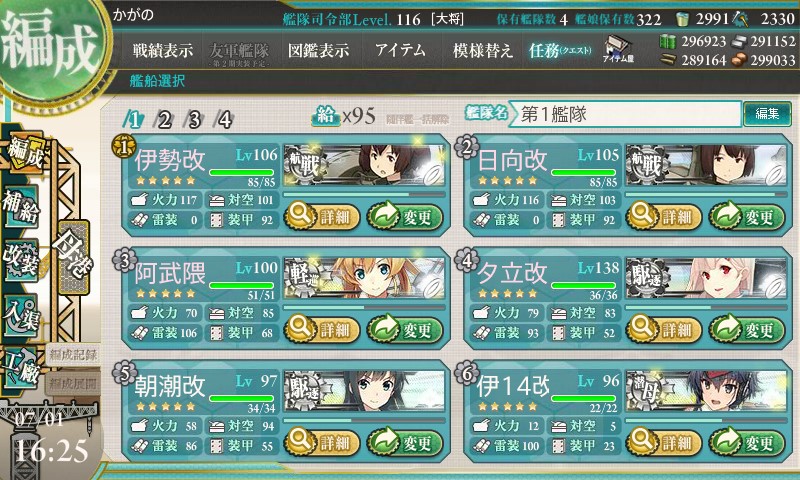
Task: Click 随伴艦一括解除 to remove escorts
Action: click(417, 119)
